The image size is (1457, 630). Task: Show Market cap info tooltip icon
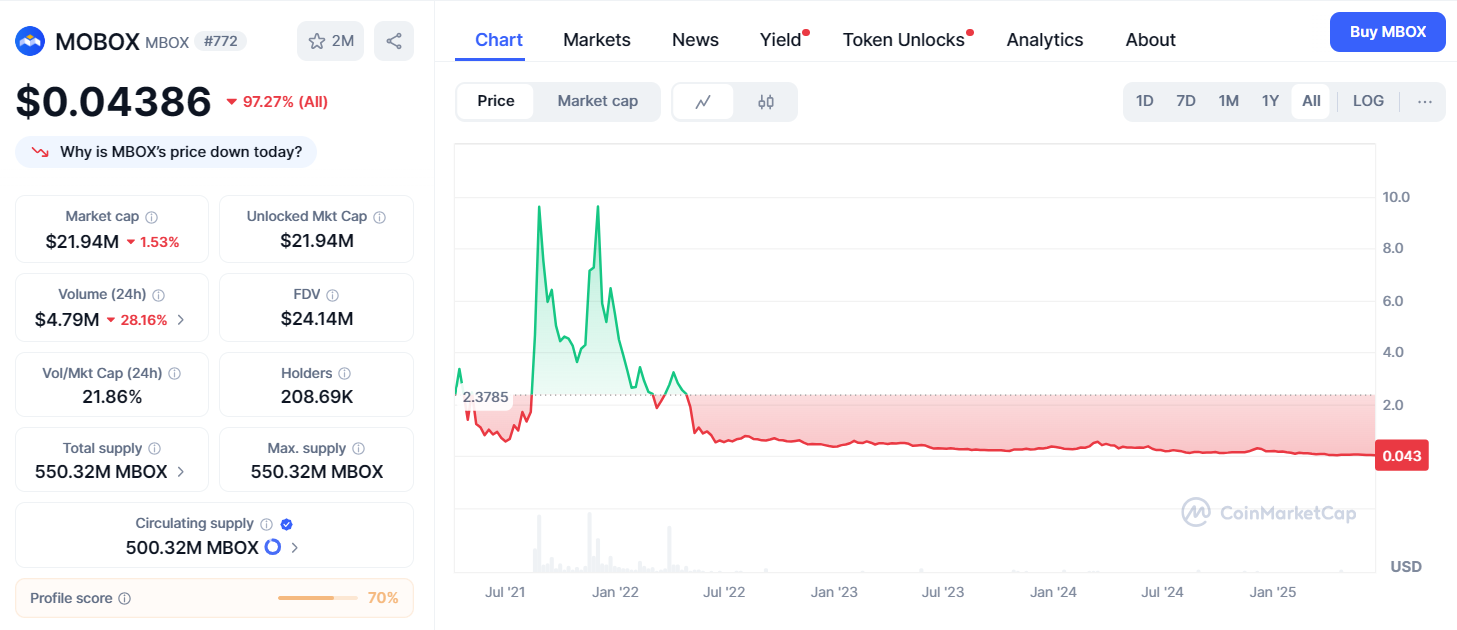[x=151, y=217]
